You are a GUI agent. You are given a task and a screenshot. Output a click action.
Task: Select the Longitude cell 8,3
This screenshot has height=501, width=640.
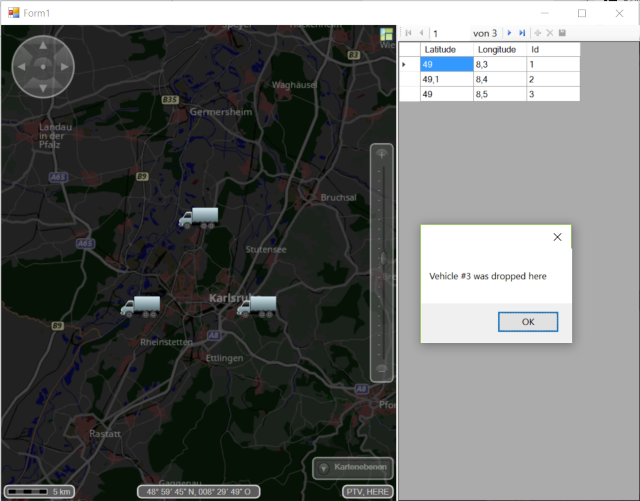[x=500, y=64]
